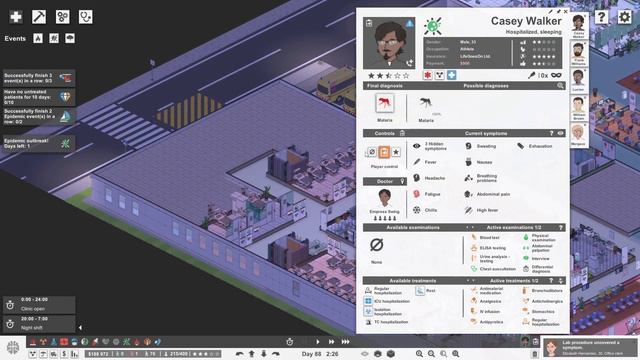Open Successfully finish 3 events objective
The image size is (640, 360).
tap(39, 78)
